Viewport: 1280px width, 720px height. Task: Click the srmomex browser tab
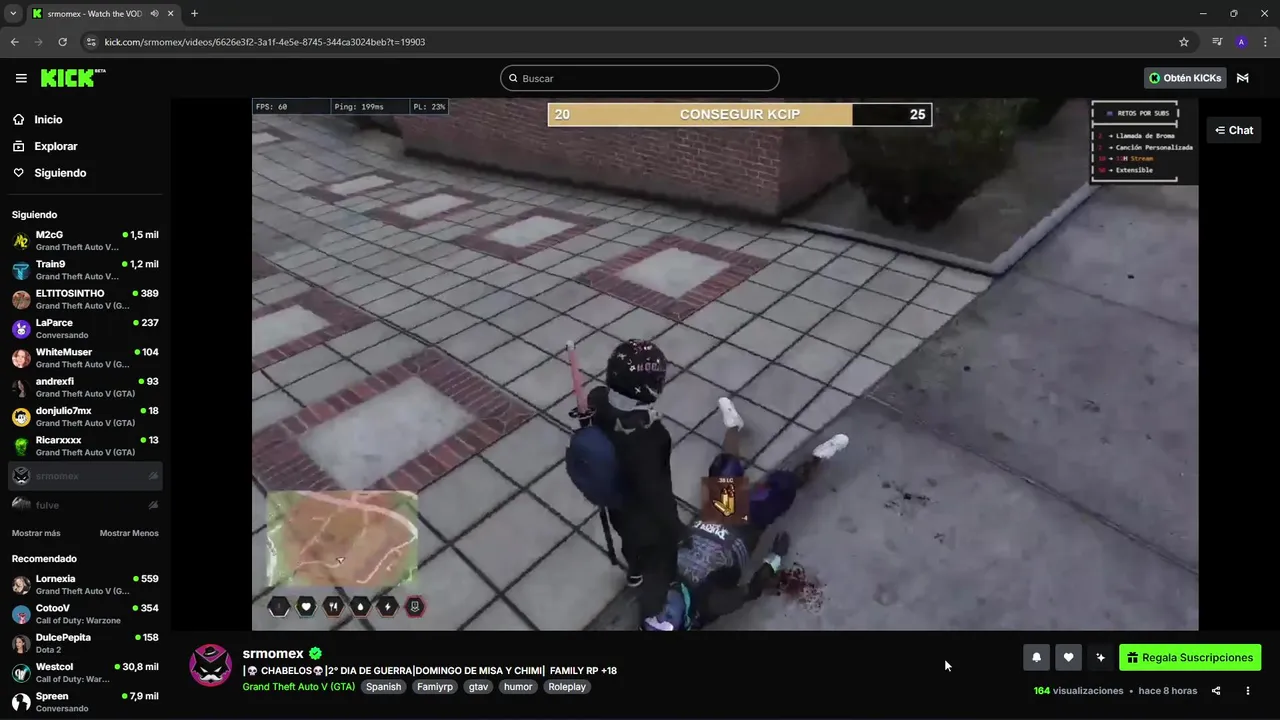tap(103, 14)
